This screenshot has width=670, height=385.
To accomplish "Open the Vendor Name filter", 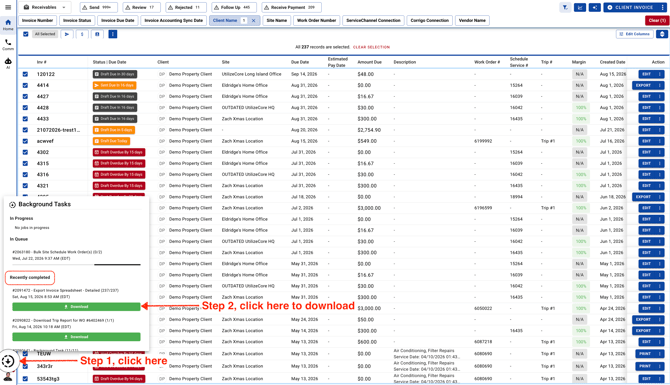I will (x=472, y=21).
